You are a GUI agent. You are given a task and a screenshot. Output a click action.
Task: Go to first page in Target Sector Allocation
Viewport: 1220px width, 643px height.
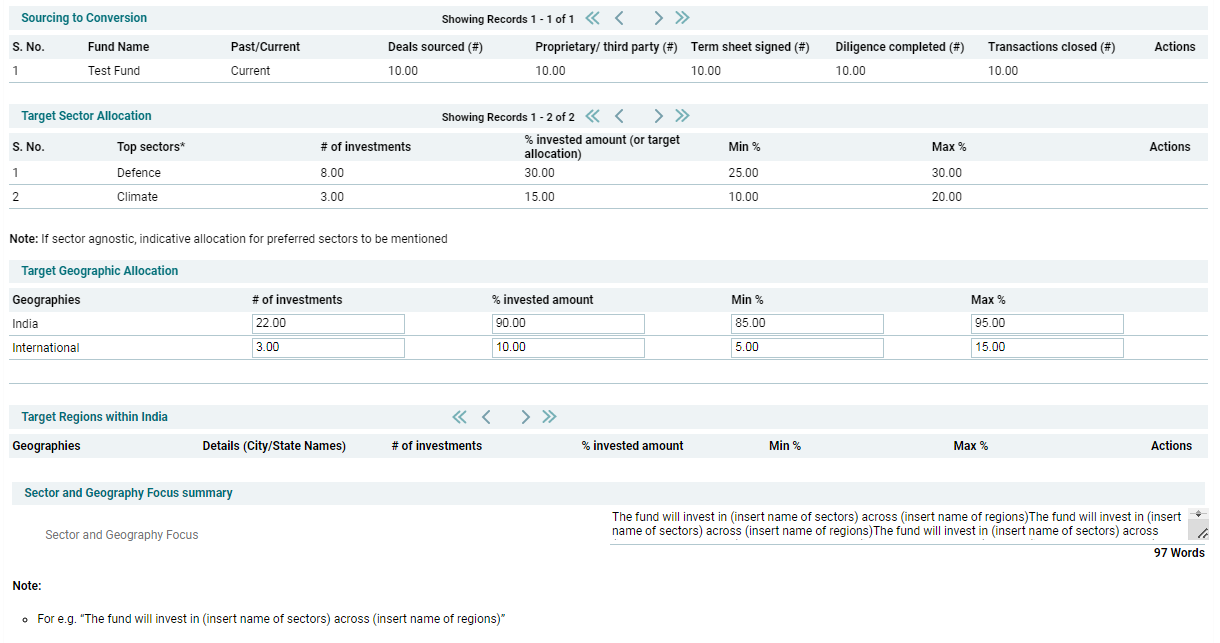click(593, 116)
